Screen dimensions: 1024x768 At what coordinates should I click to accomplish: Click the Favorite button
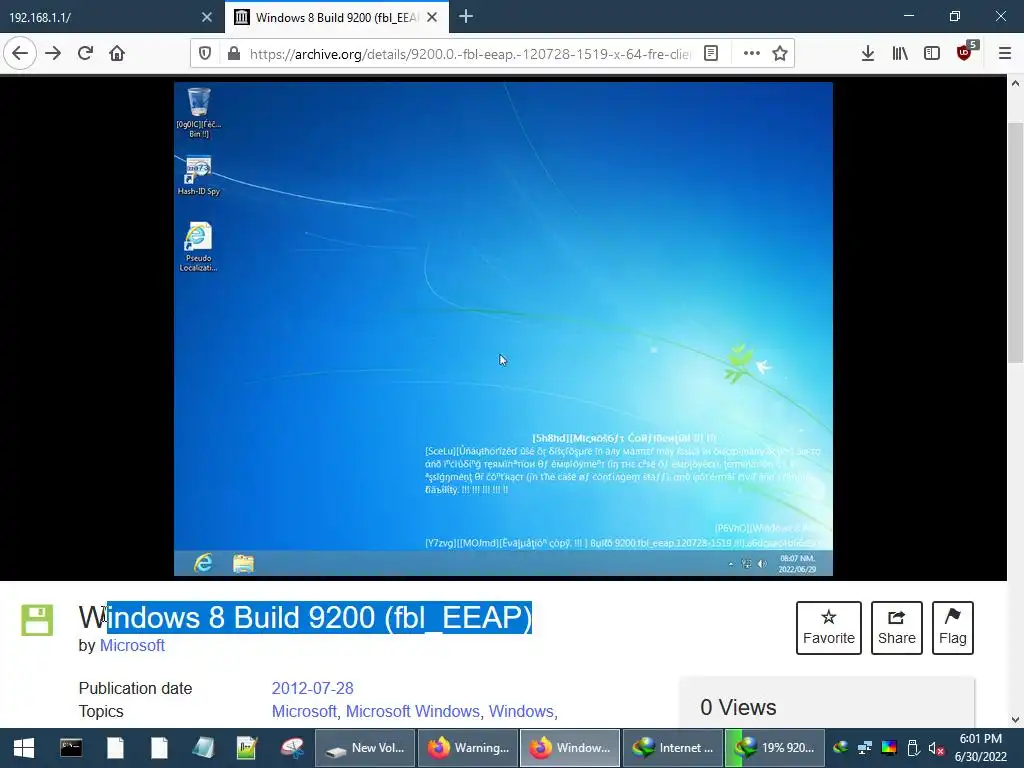point(829,628)
